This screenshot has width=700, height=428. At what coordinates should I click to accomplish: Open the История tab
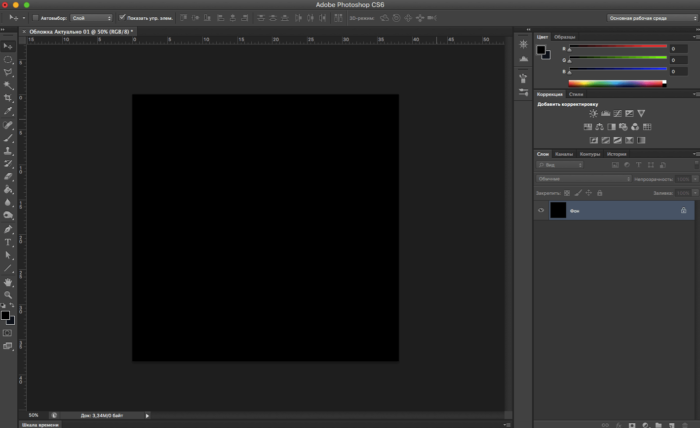616,154
